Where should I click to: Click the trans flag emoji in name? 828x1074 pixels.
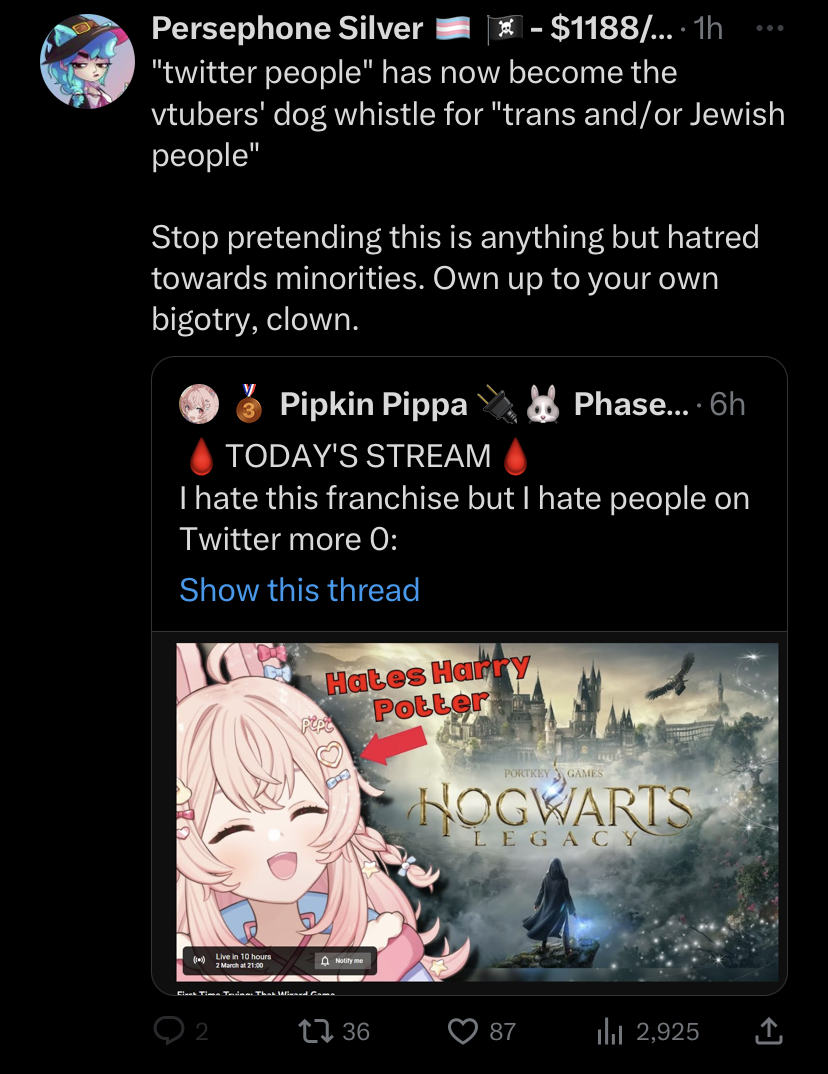tap(453, 29)
